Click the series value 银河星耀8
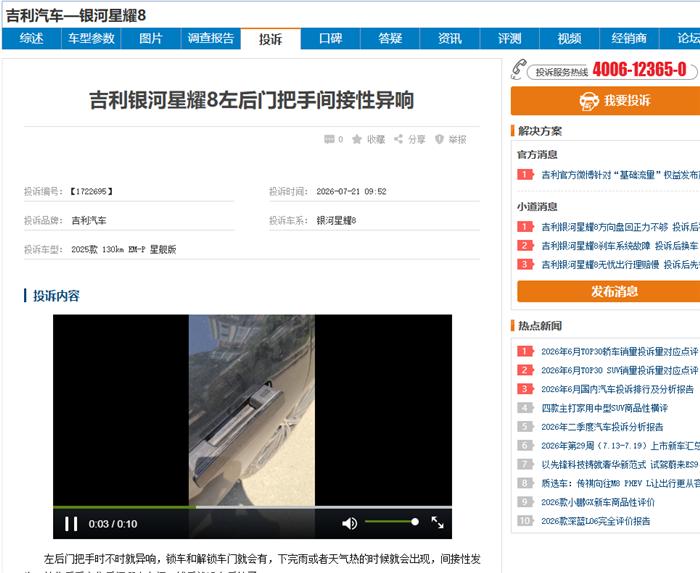Screen dimensions: 700x573 (336, 220)
